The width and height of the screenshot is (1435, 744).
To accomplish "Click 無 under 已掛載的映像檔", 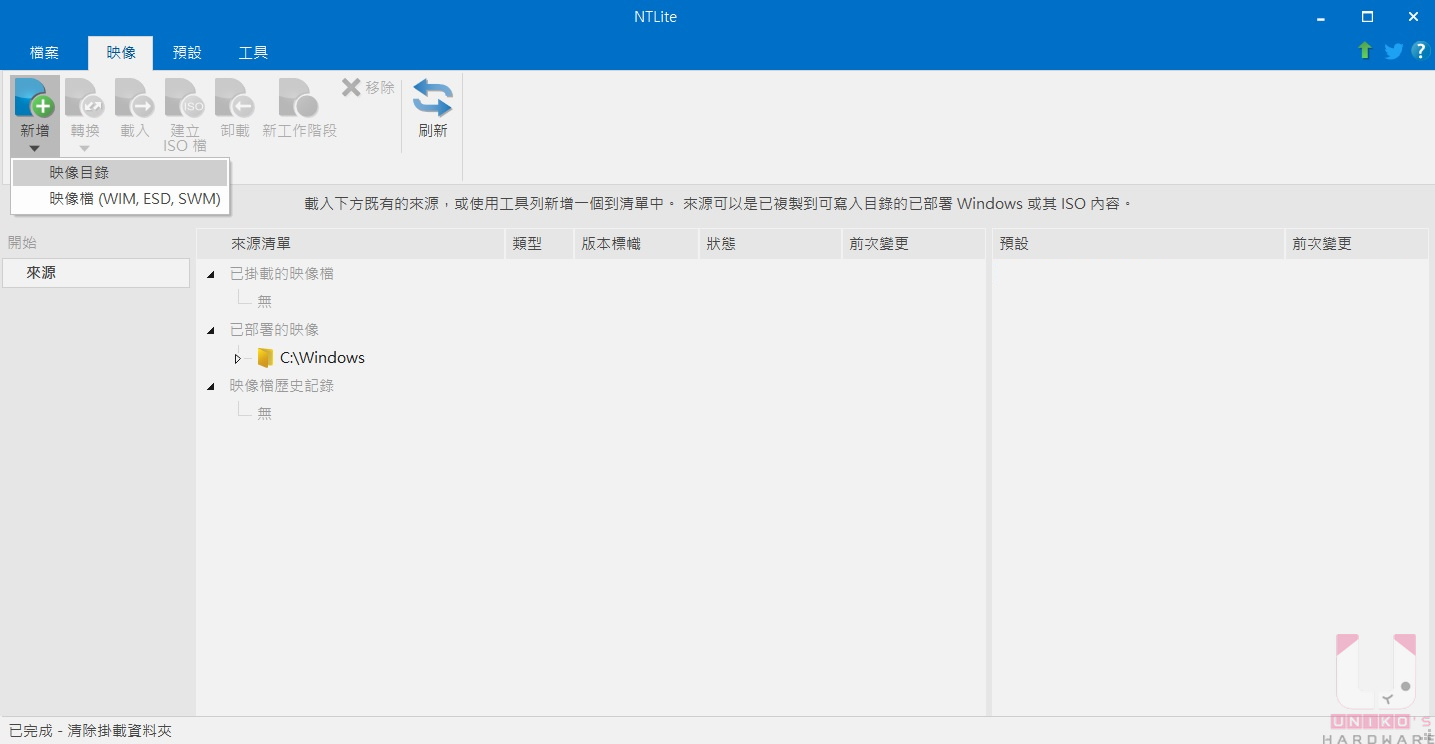I will point(264,301).
